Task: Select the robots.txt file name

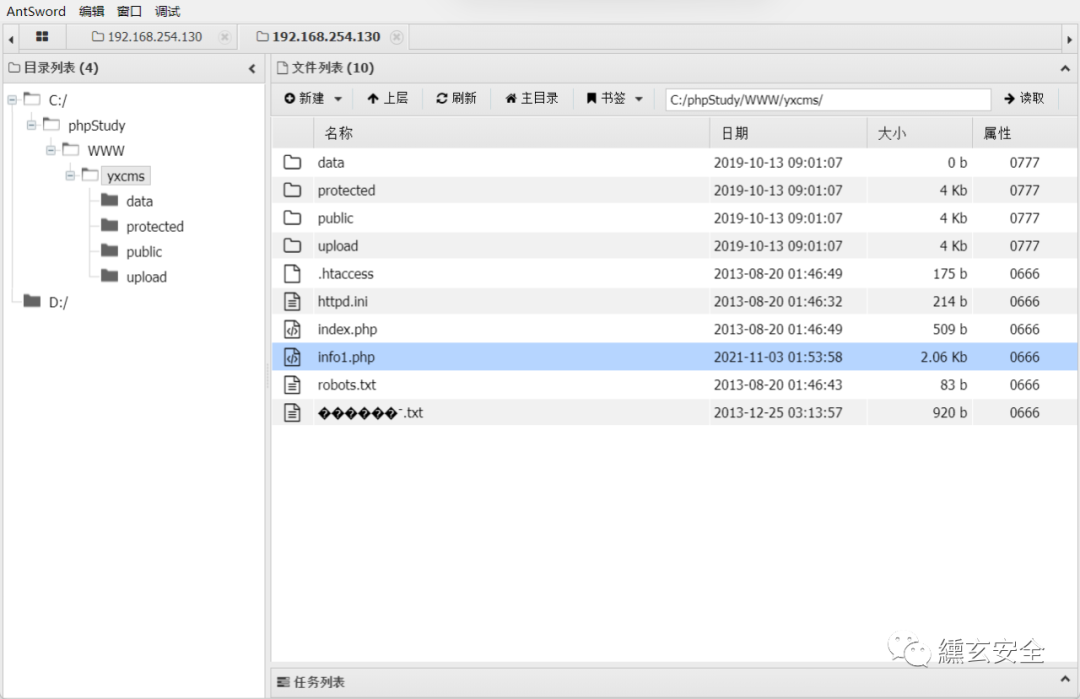Action: tap(346, 384)
